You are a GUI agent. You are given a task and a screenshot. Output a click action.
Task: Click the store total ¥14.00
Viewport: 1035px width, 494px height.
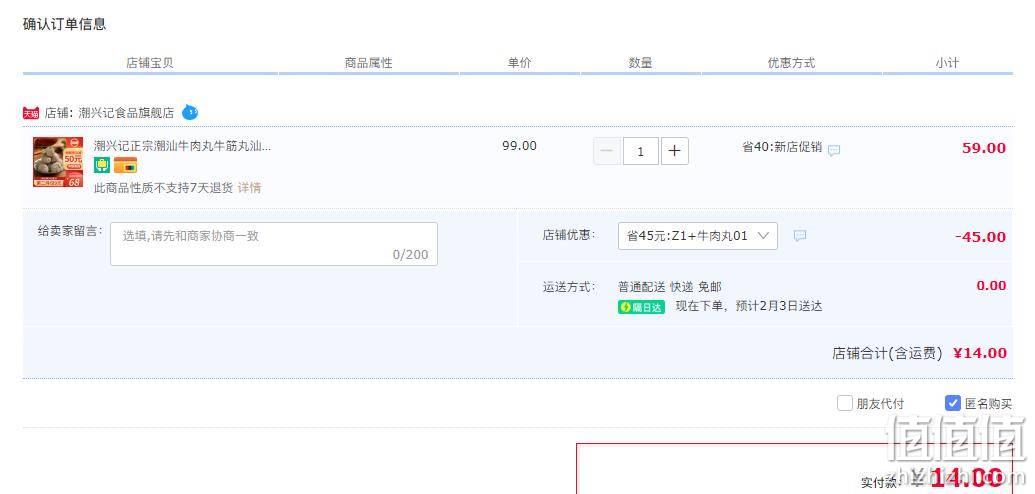(x=980, y=353)
